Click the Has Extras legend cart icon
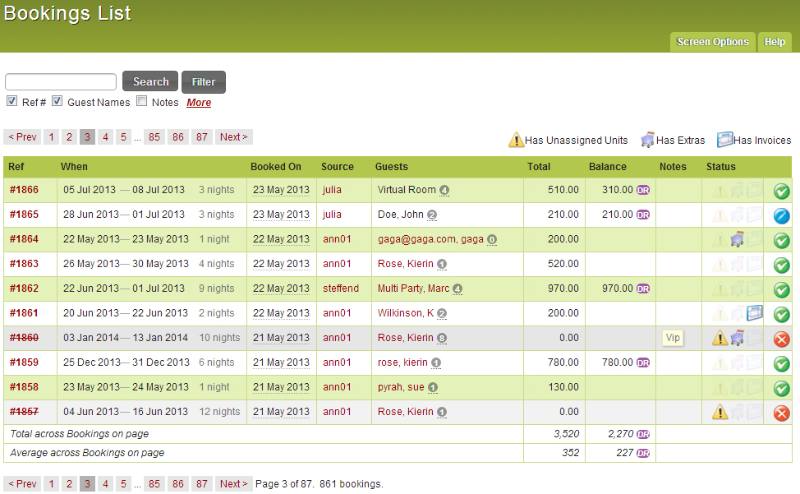This screenshot has height=494, width=800. pos(647,139)
